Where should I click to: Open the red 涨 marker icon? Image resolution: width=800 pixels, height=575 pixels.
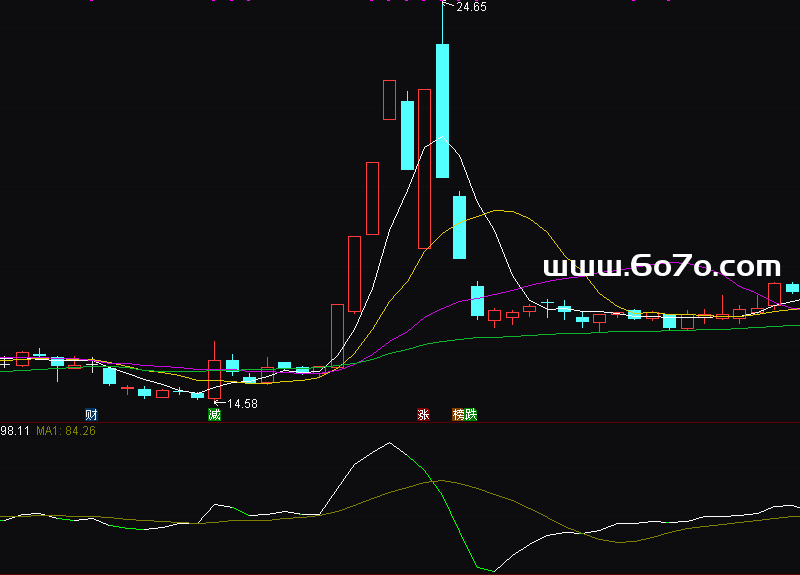(x=423, y=414)
